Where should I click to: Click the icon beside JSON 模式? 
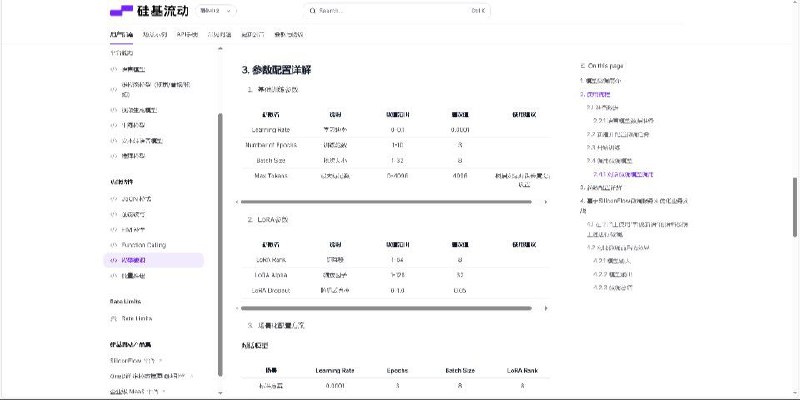(114, 199)
